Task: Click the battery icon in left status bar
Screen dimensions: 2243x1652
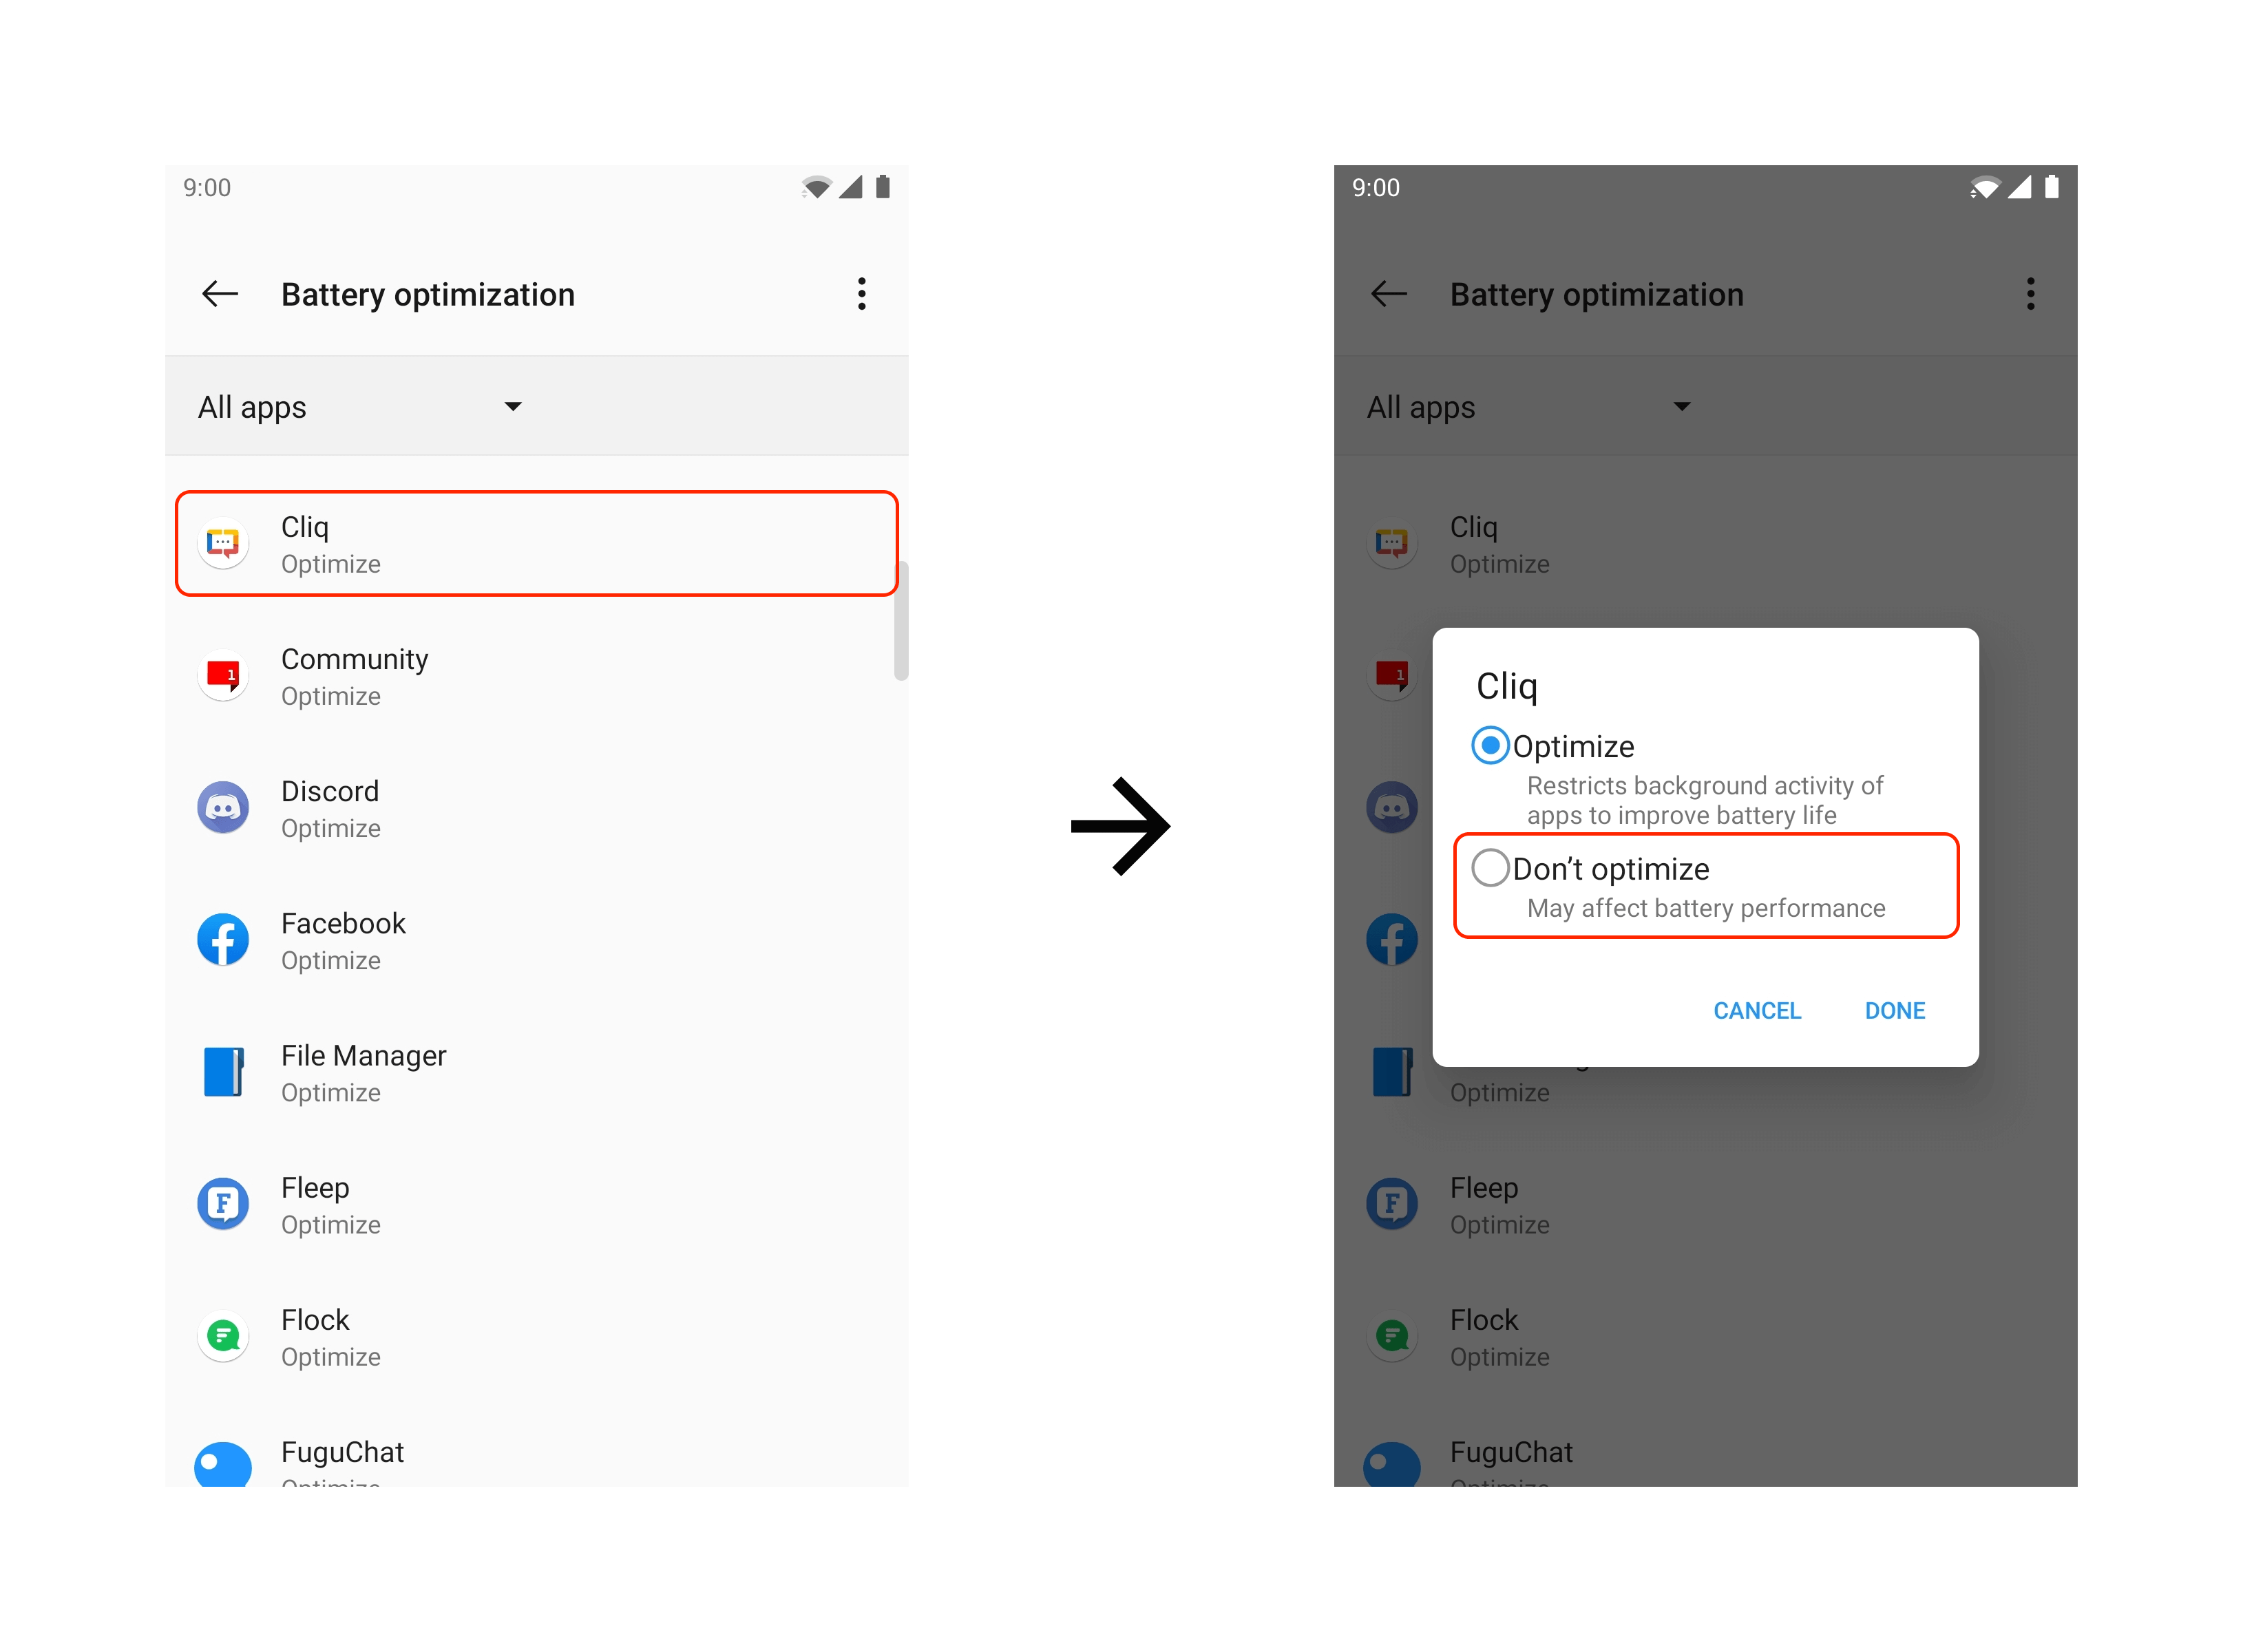Action: click(882, 187)
